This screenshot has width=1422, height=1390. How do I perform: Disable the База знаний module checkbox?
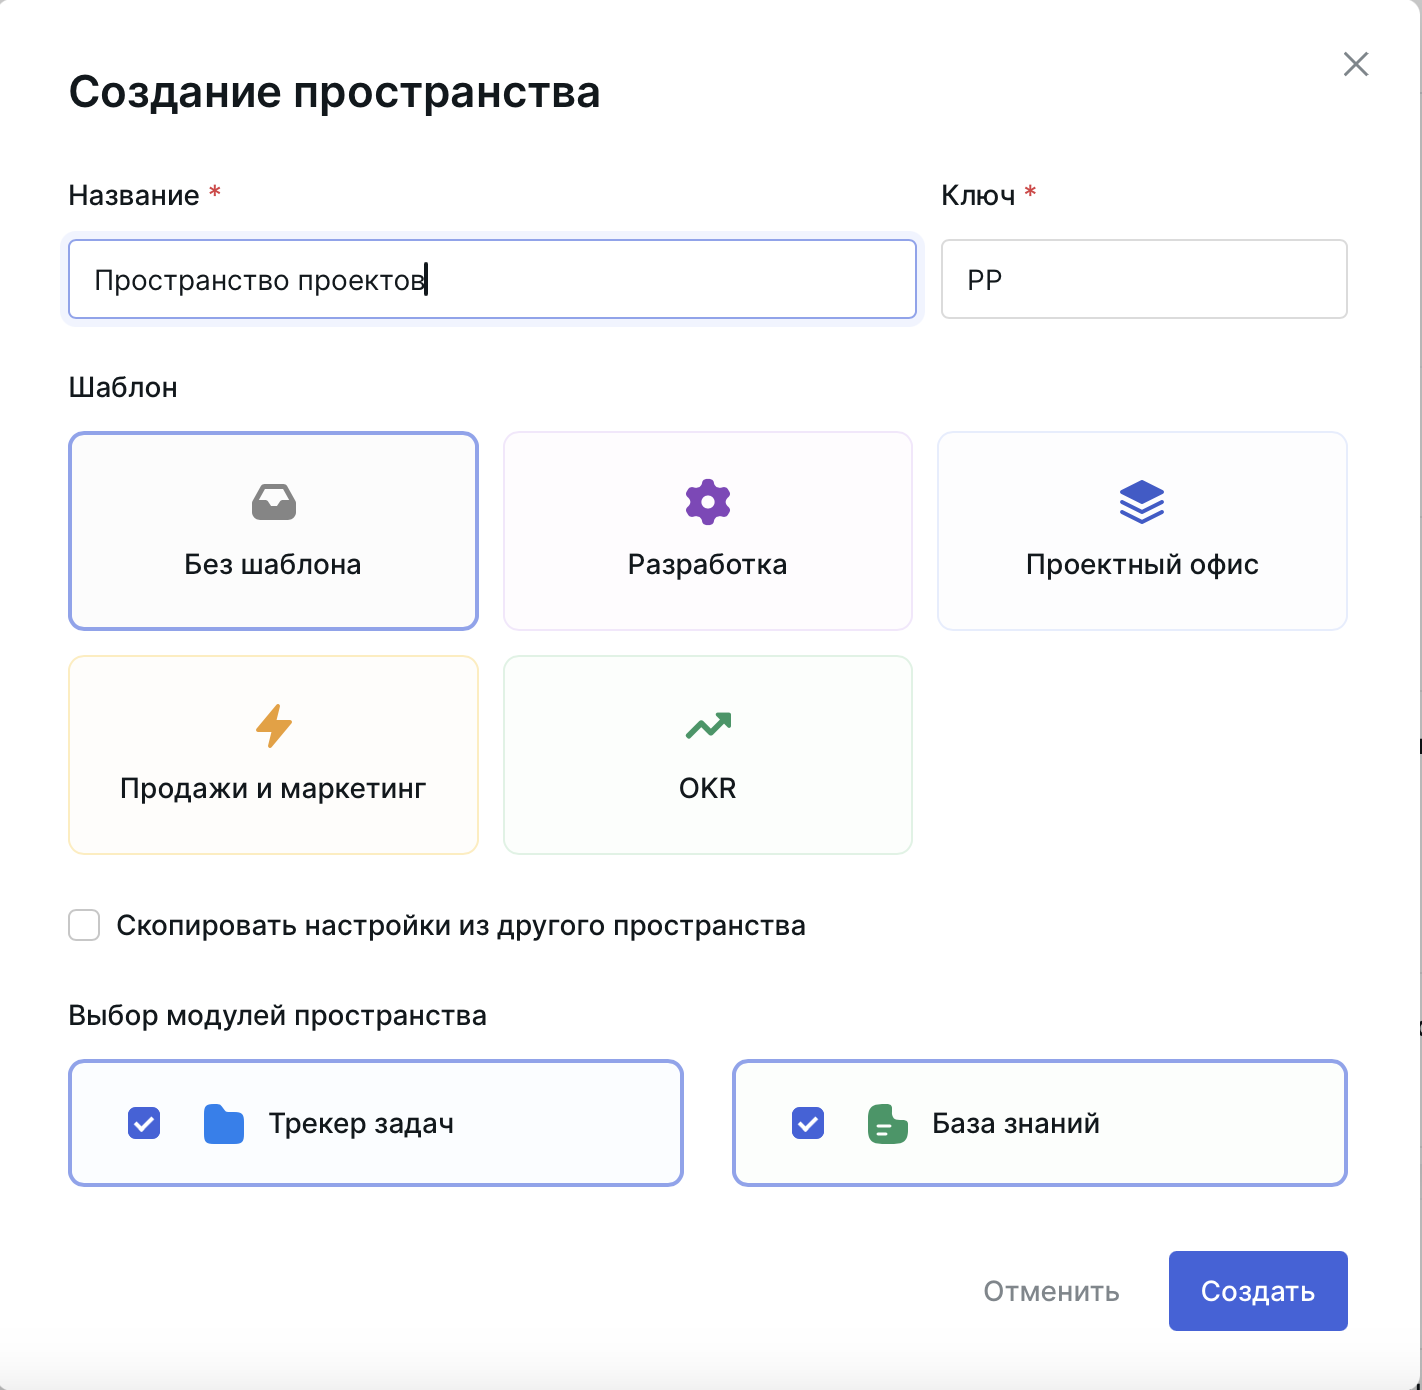(x=807, y=1123)
